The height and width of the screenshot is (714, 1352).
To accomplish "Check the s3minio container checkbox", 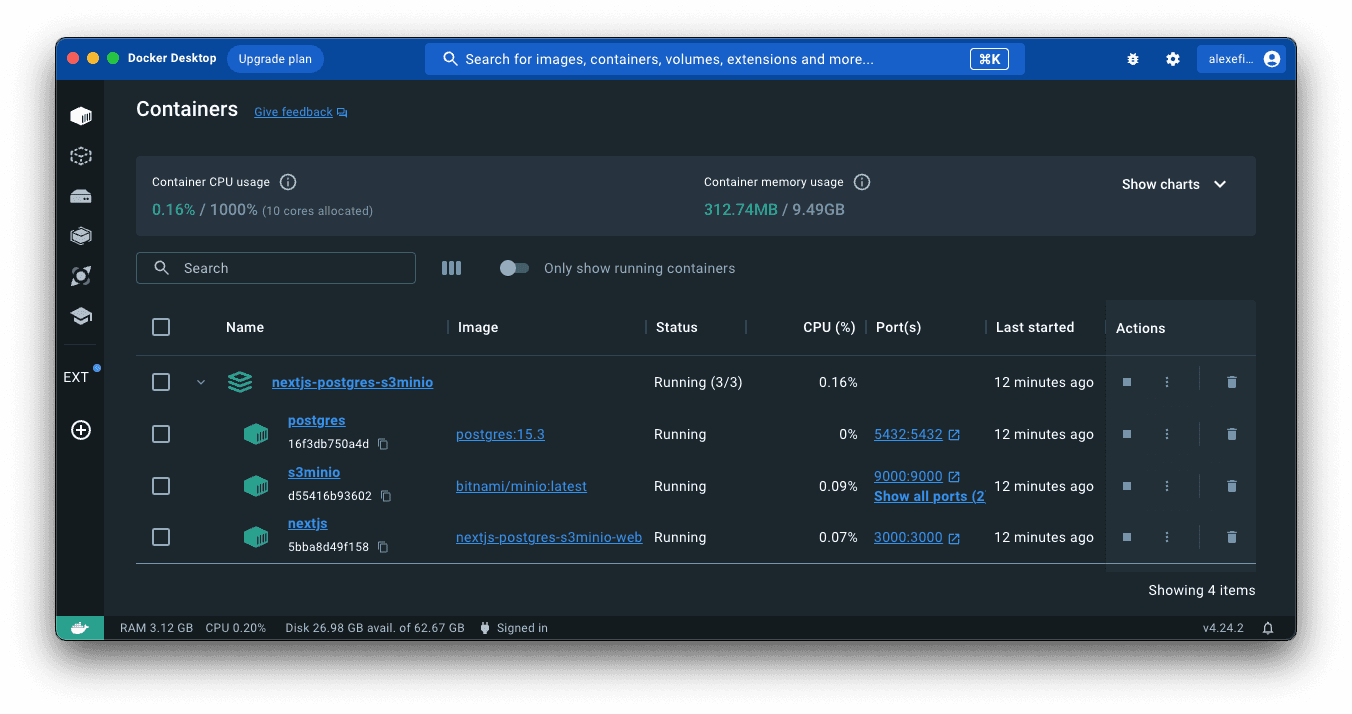I will point(161,486).
